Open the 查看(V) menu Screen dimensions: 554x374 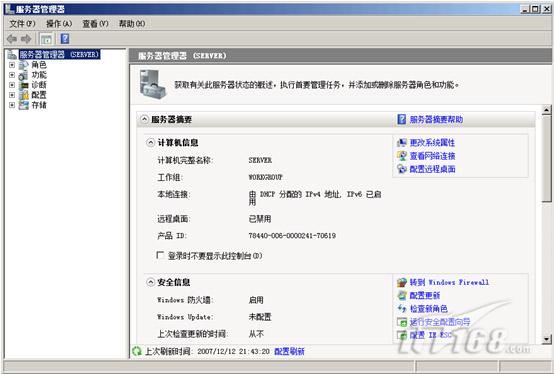pyautogui.click(x=95, y=24)
